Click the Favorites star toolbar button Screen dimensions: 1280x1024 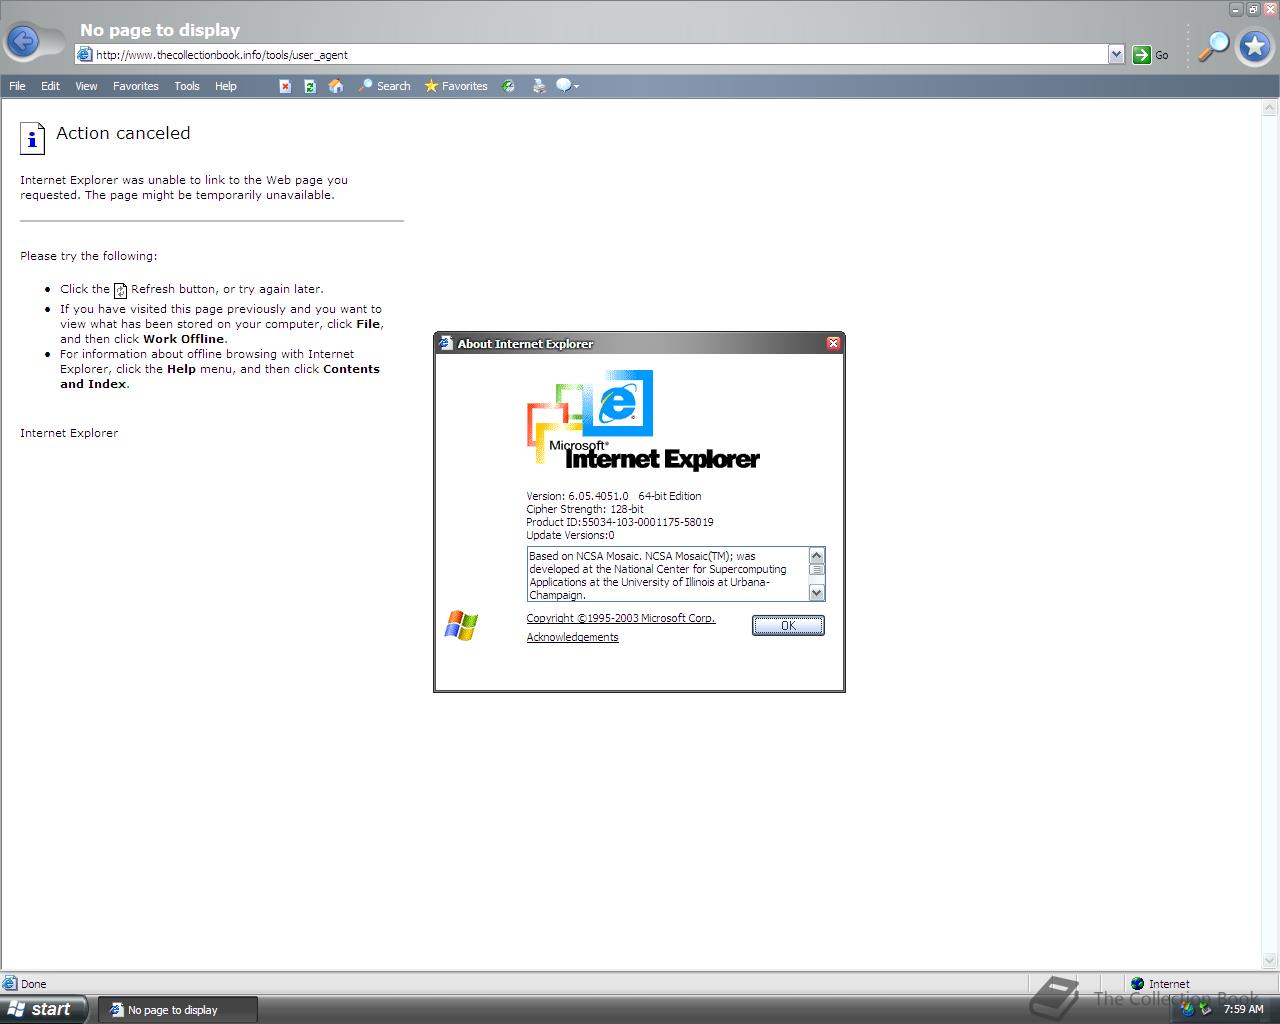pos(456,86)
